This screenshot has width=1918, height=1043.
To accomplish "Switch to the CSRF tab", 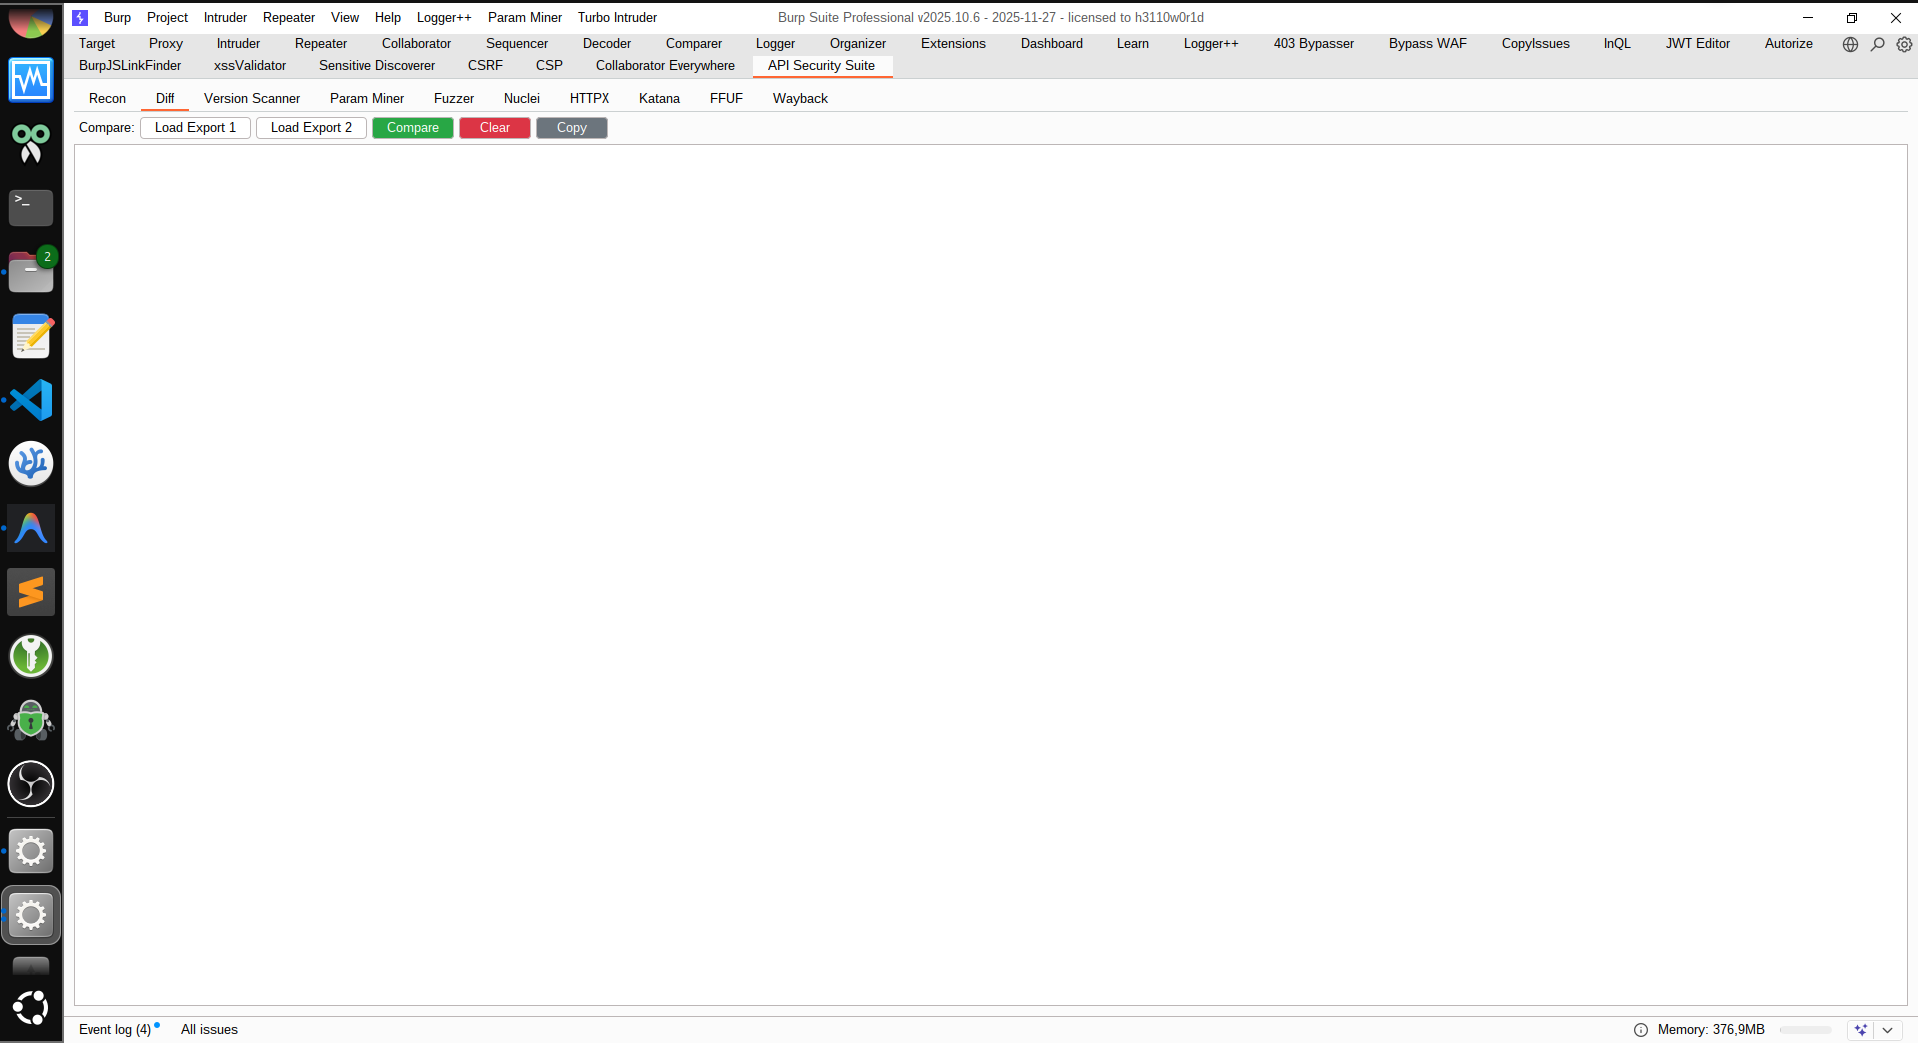I will coord(485,66).
